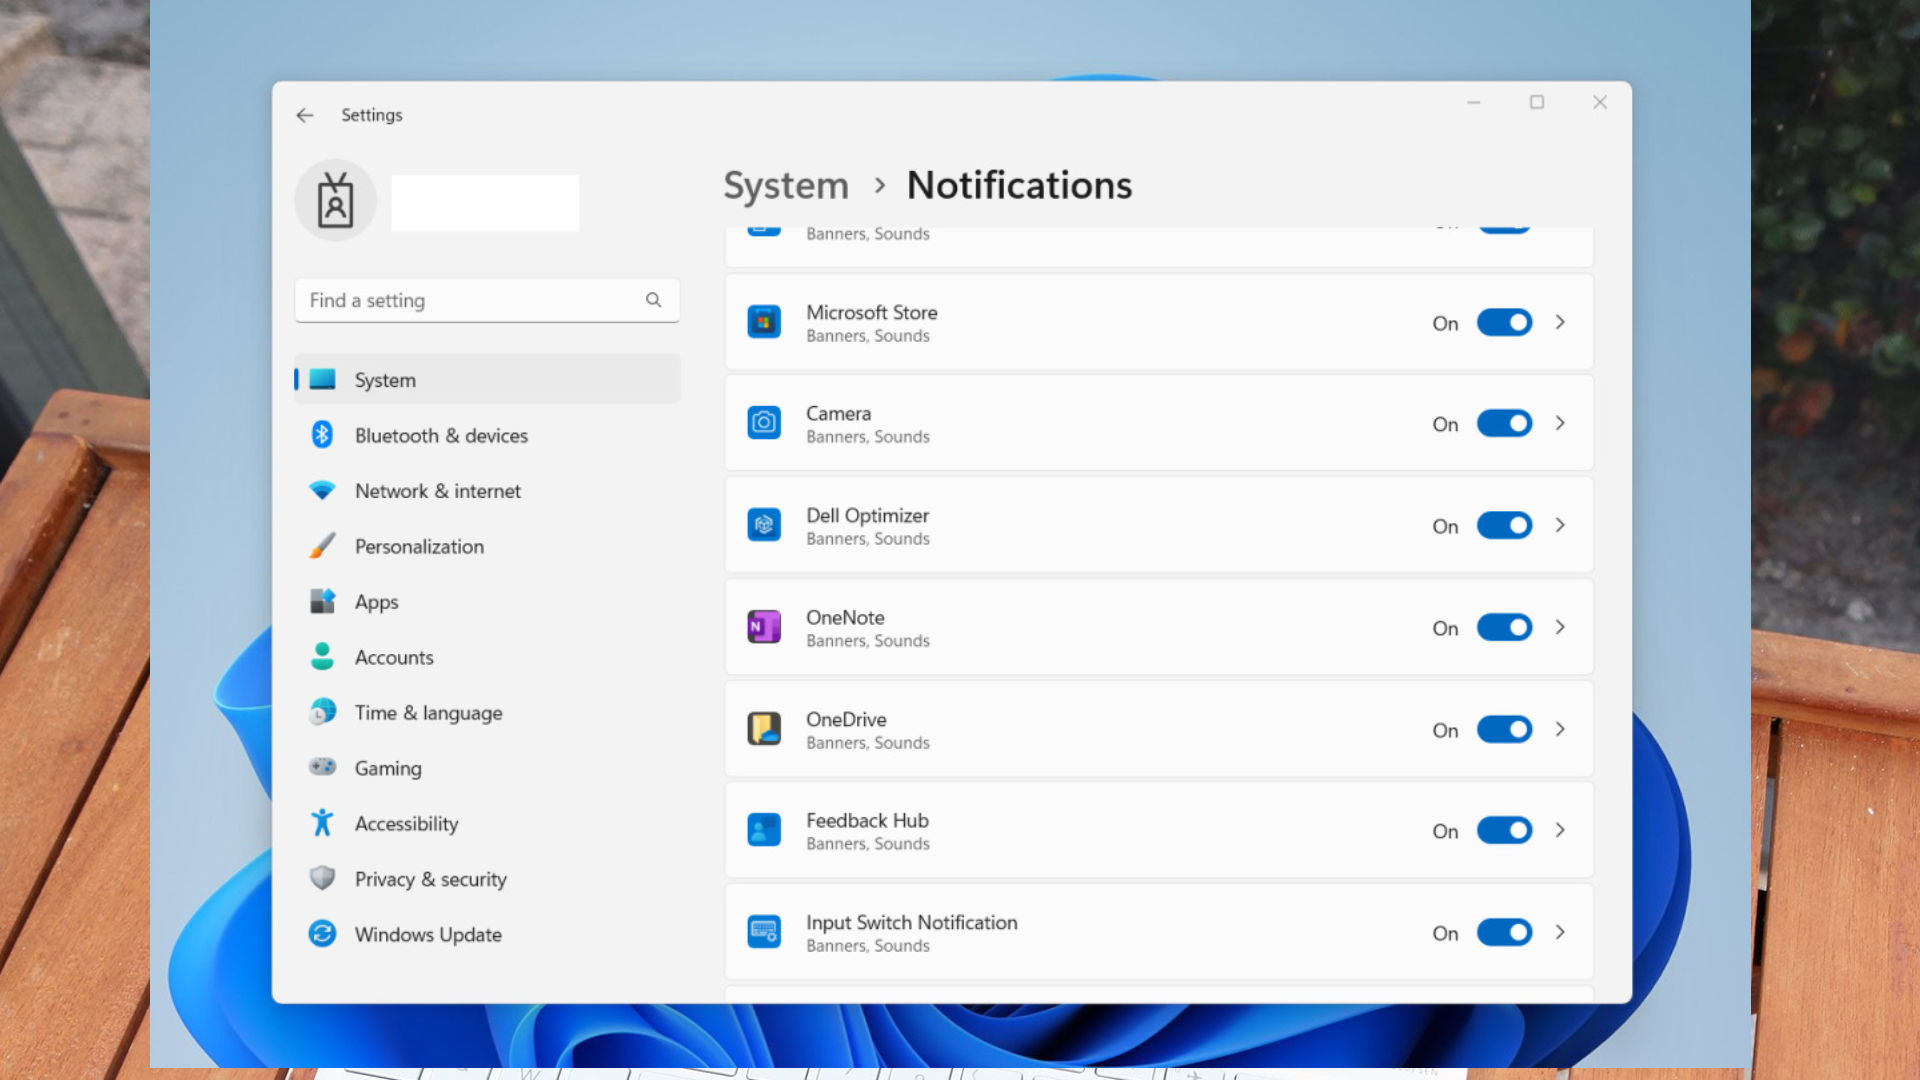Disable Dell Optimizer notifications toggle

[1504, 525]
